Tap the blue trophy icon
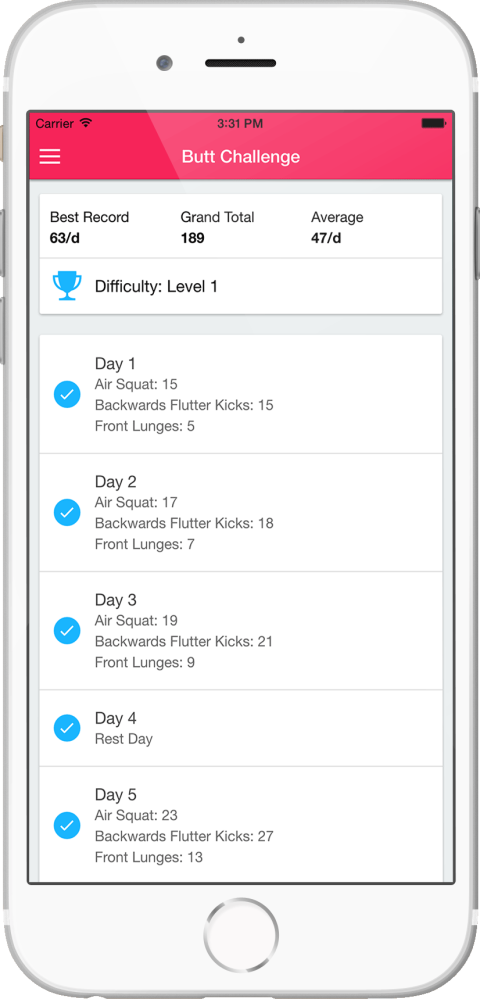 67,287
